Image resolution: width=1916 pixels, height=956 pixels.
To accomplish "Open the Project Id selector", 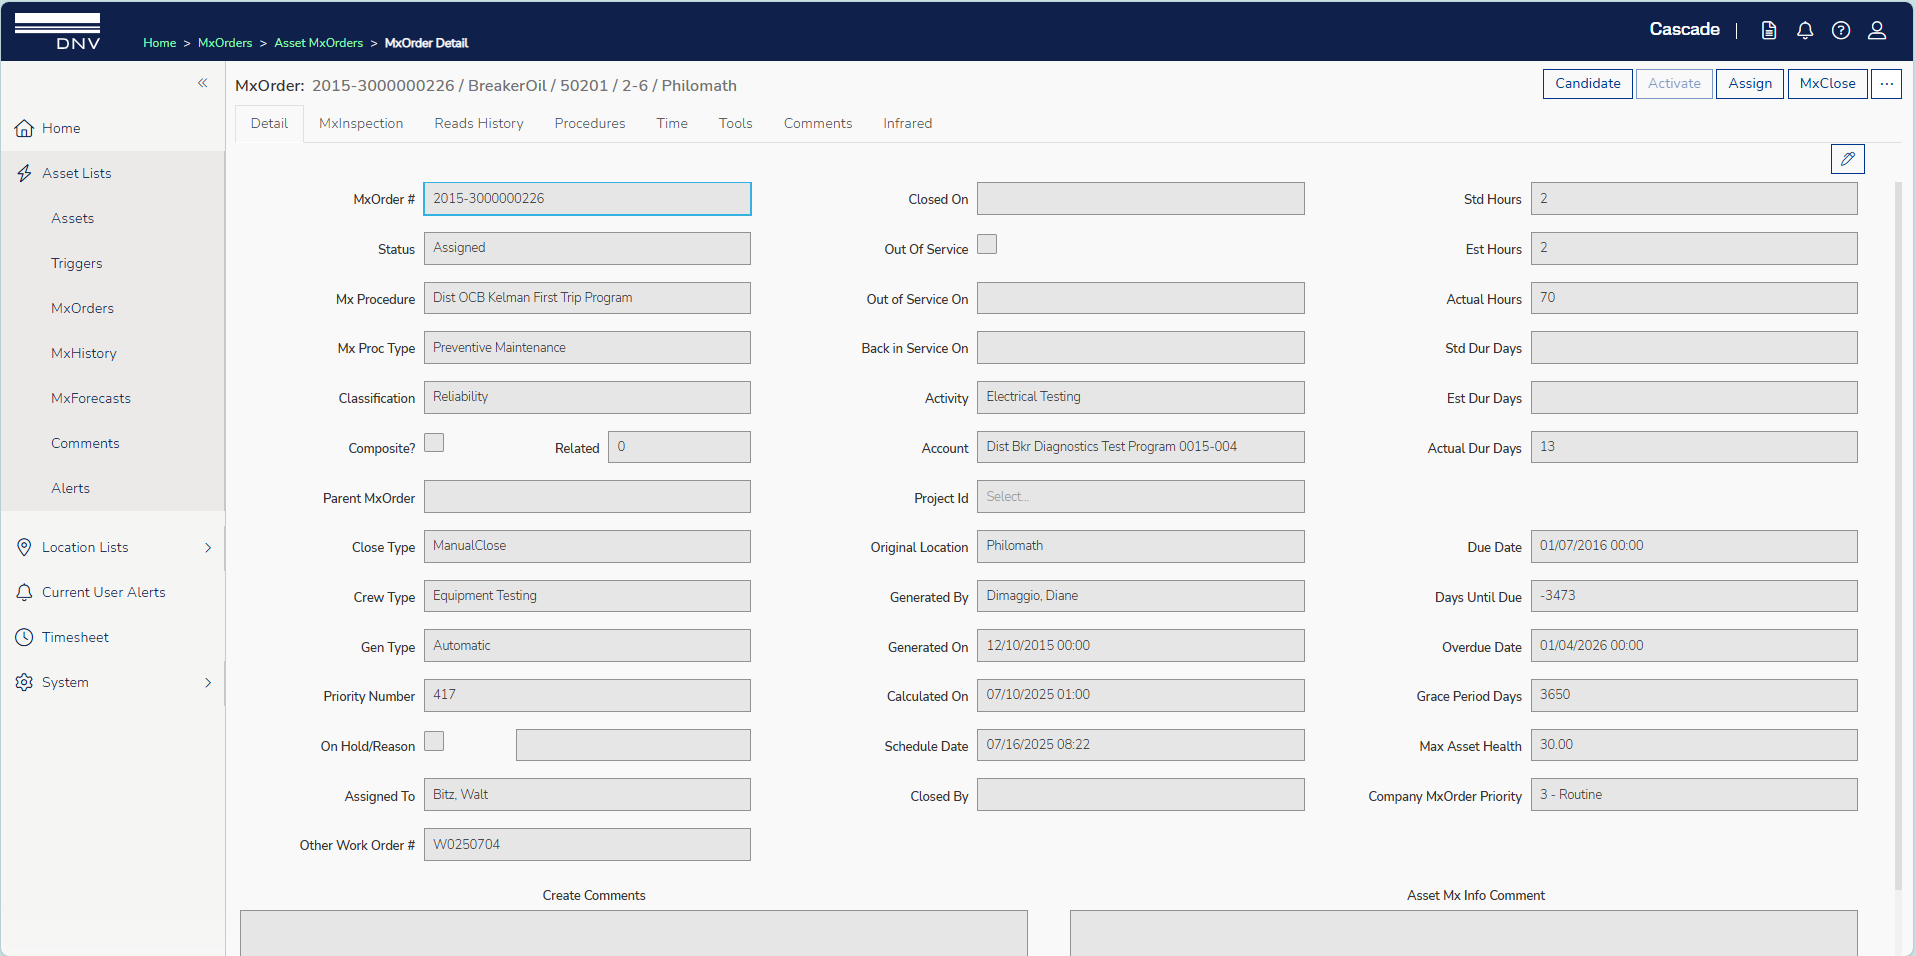I will coord(1140,496).
